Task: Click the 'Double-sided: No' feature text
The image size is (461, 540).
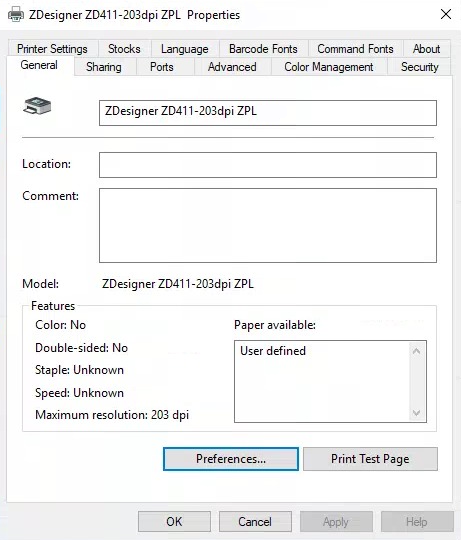Action: 81,348
